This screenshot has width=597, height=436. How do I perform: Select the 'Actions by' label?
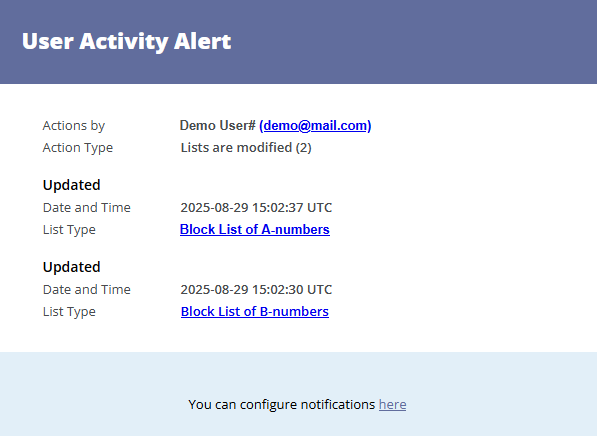pyautogui.click(x=73, y=125)
